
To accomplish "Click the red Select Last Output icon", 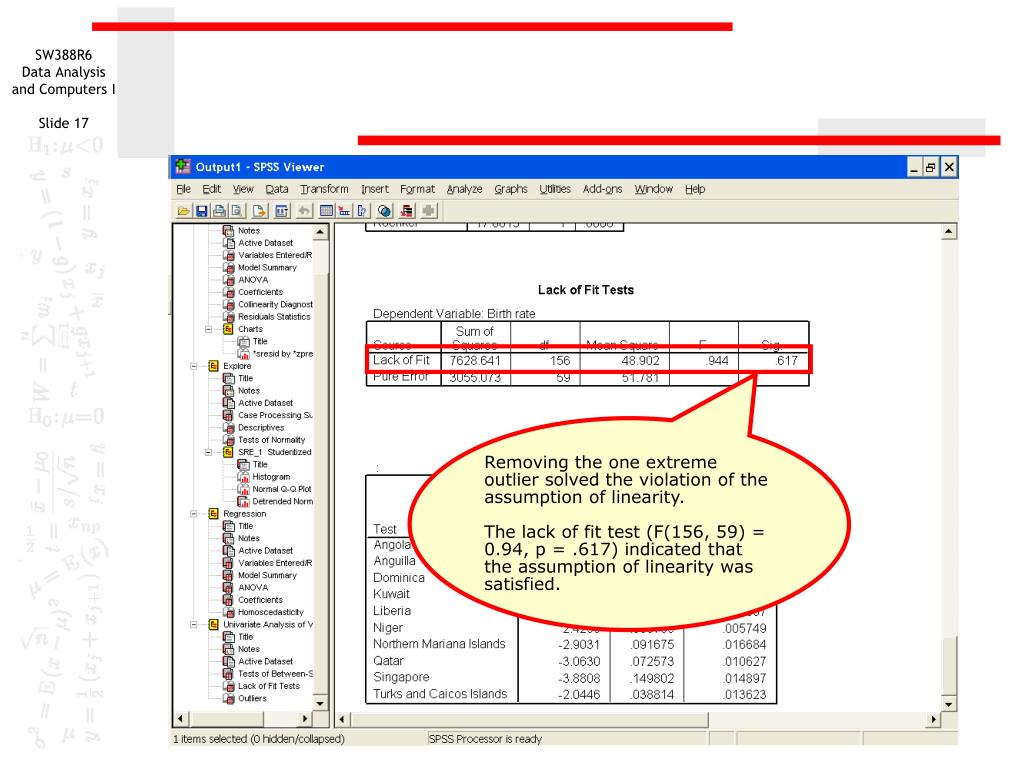I will click(407, 211).
